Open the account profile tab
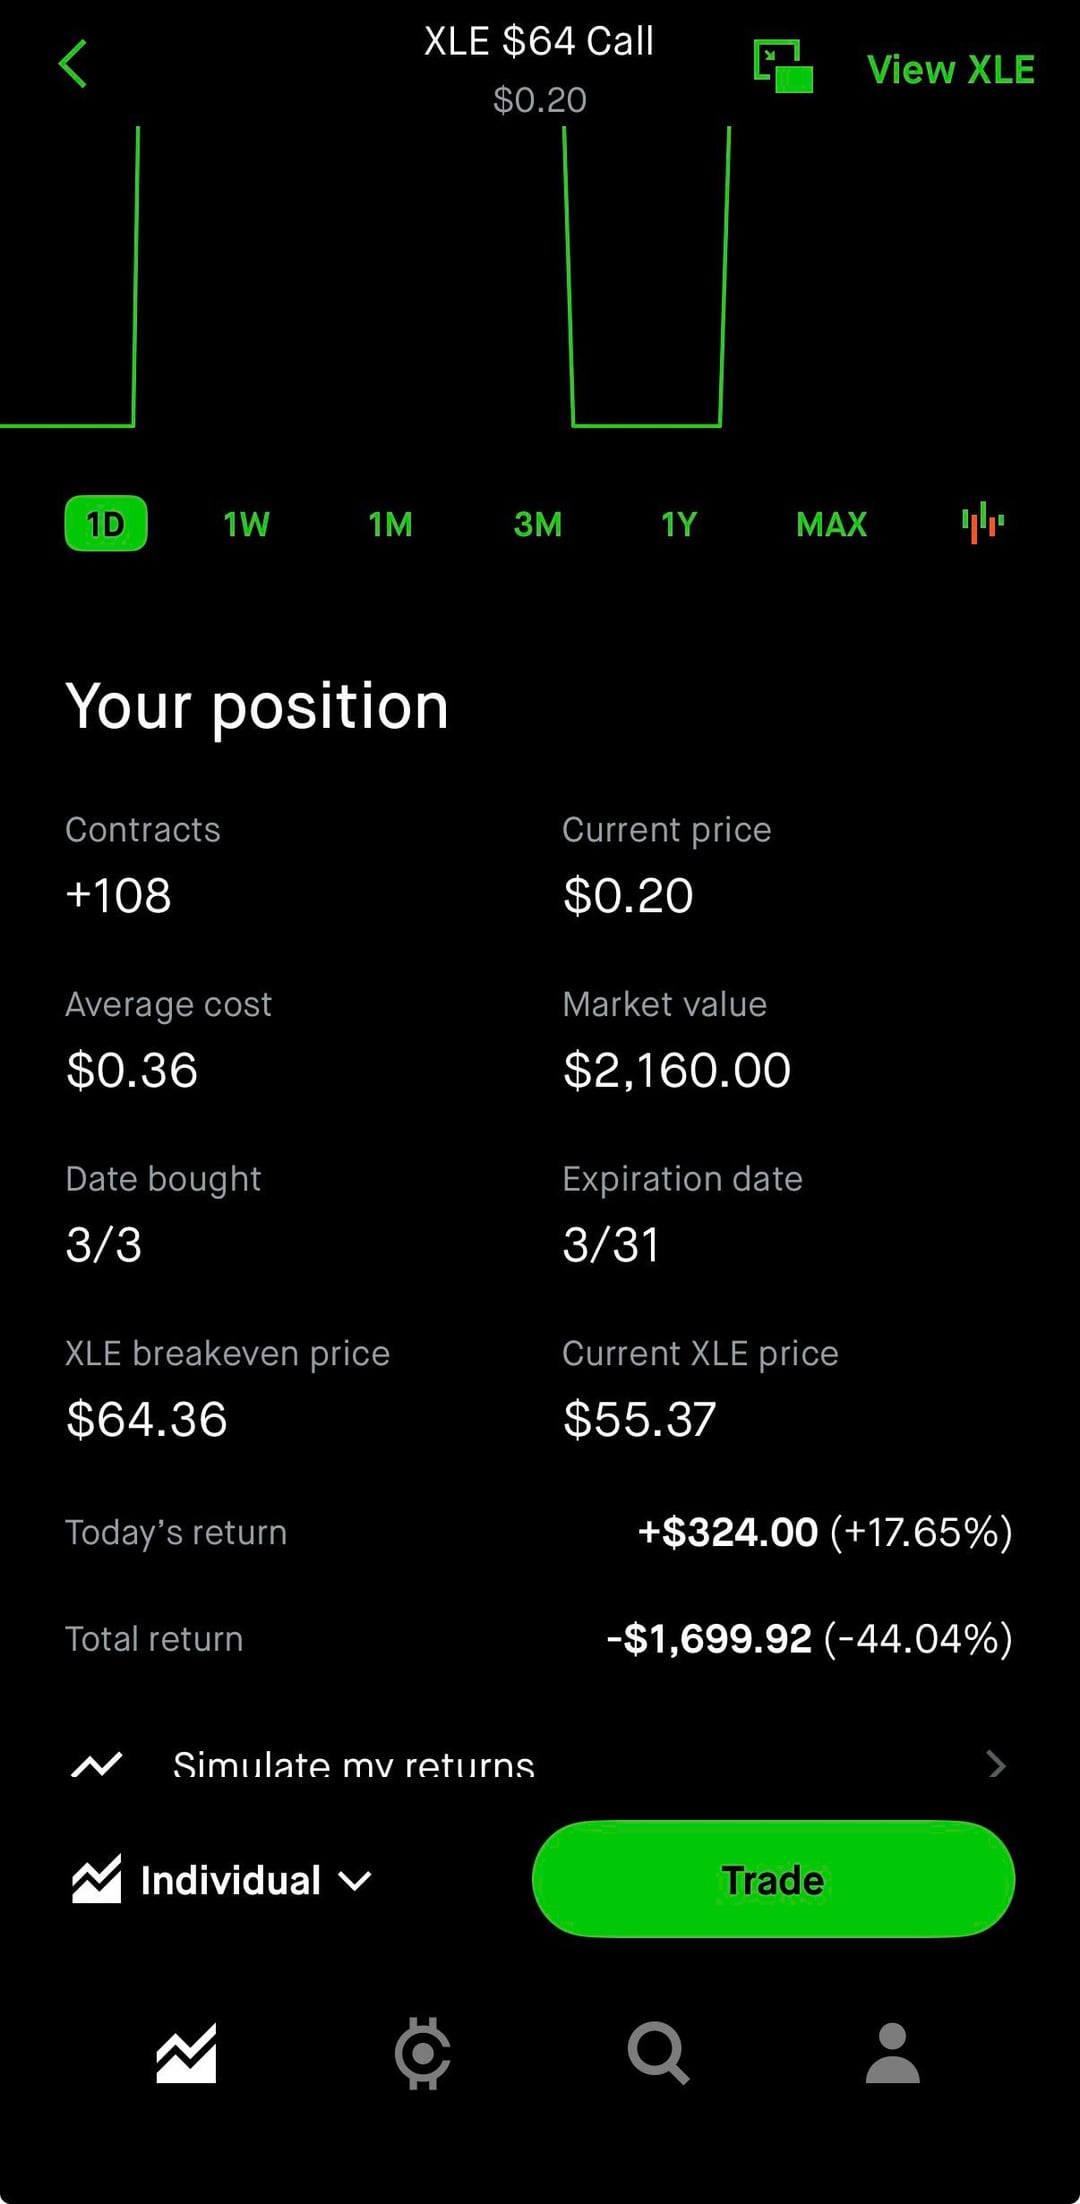The height and width of the screenshot is (2204, 1080). coord(892,2053)
